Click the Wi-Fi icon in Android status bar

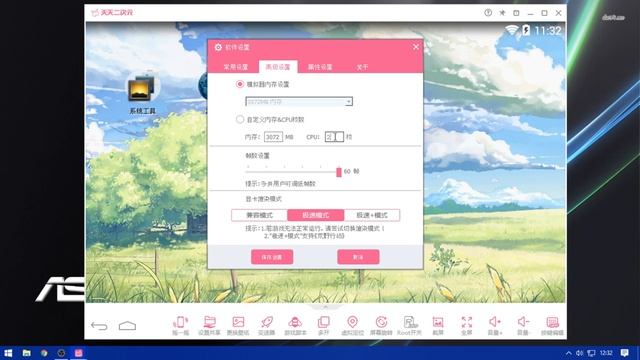[511, 30]
